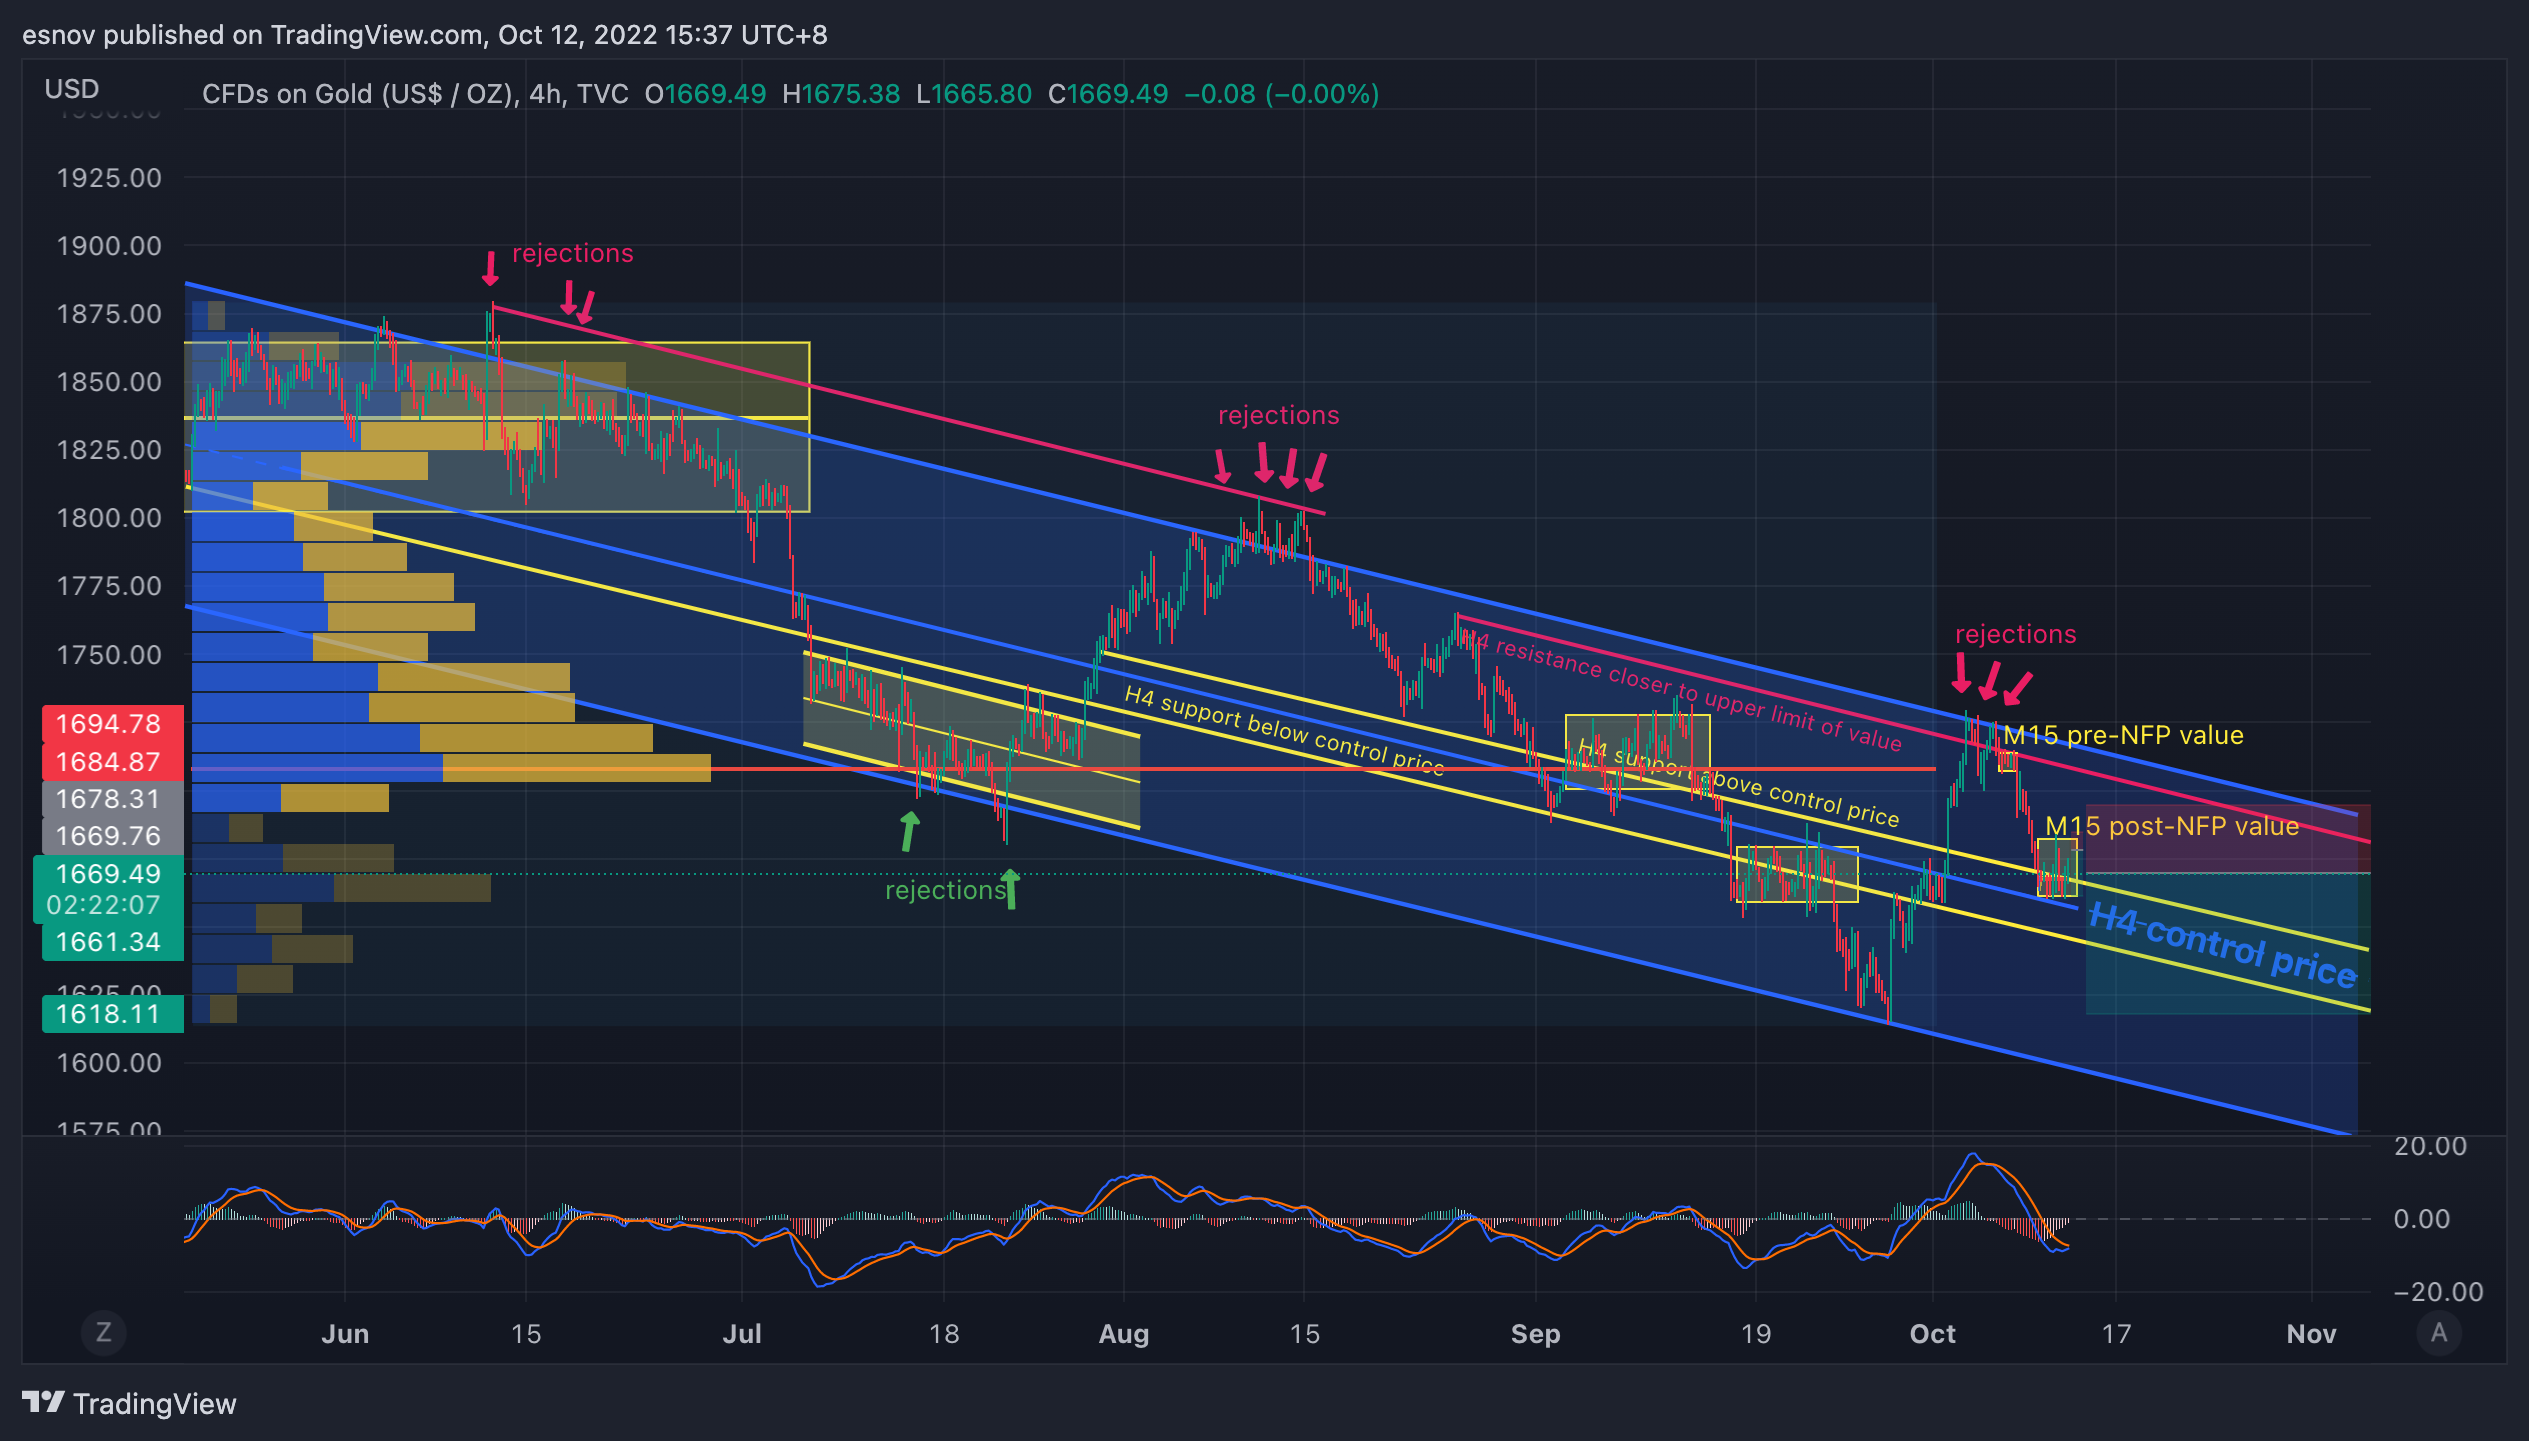Select the 1684.87 red price label

(113, 762)
